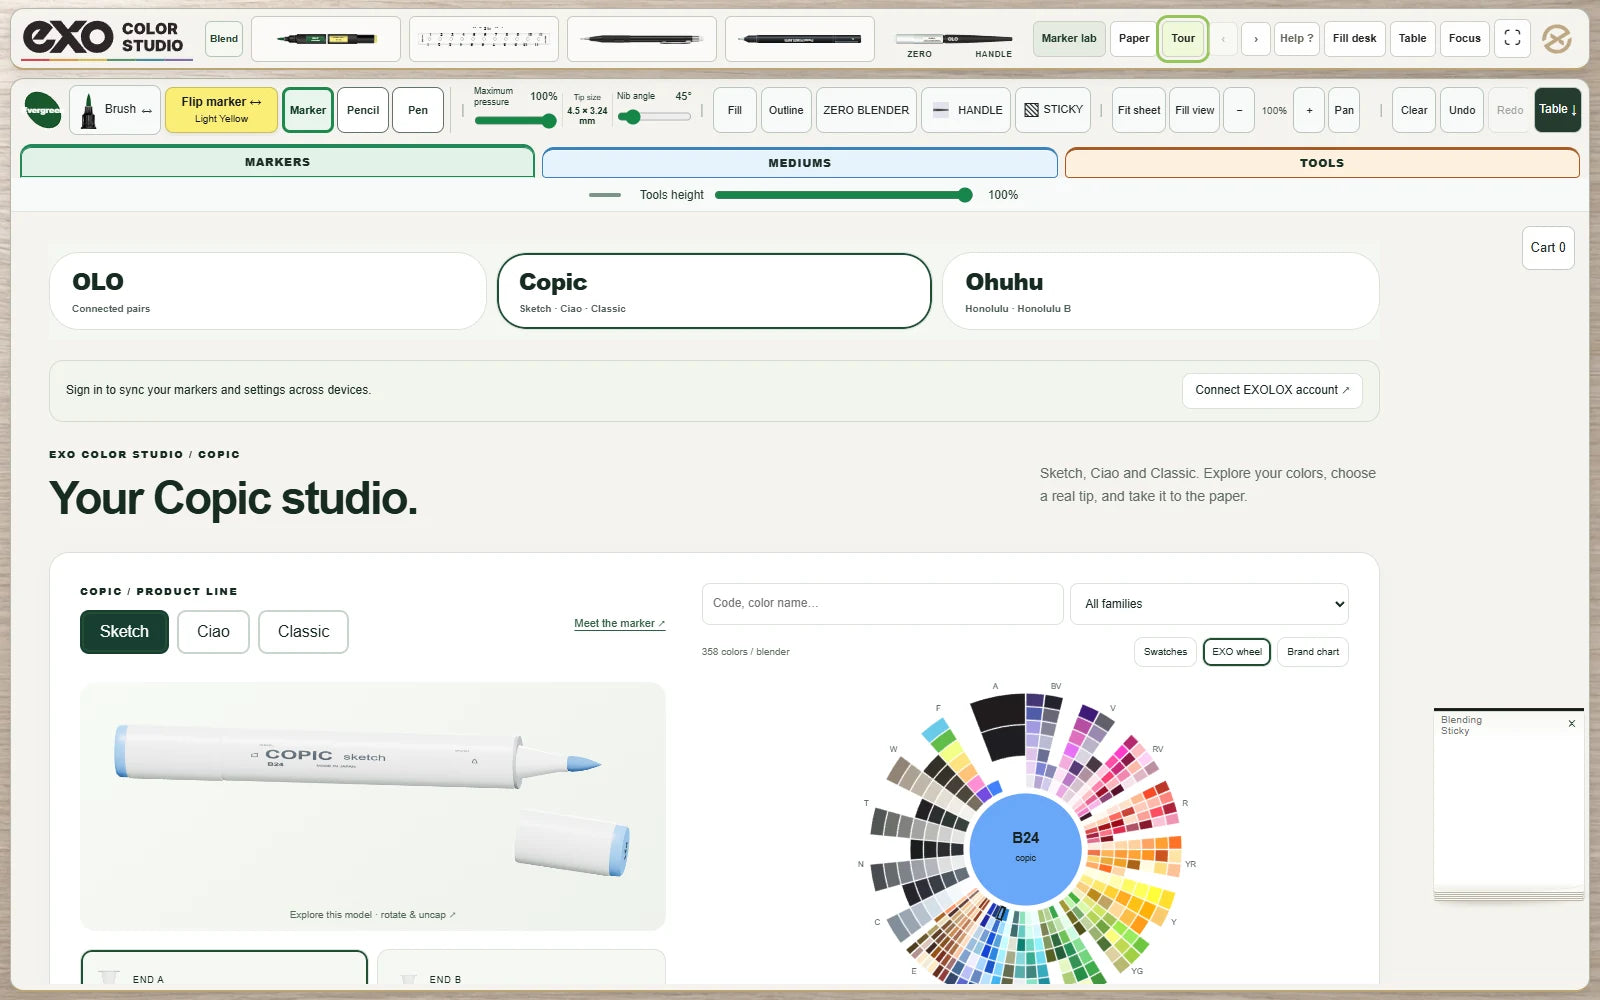Viewport: 1600px width, 1000px height.
Task: Click the Code, color name search field
Action: pyautogui.click(x=882, y=604)
